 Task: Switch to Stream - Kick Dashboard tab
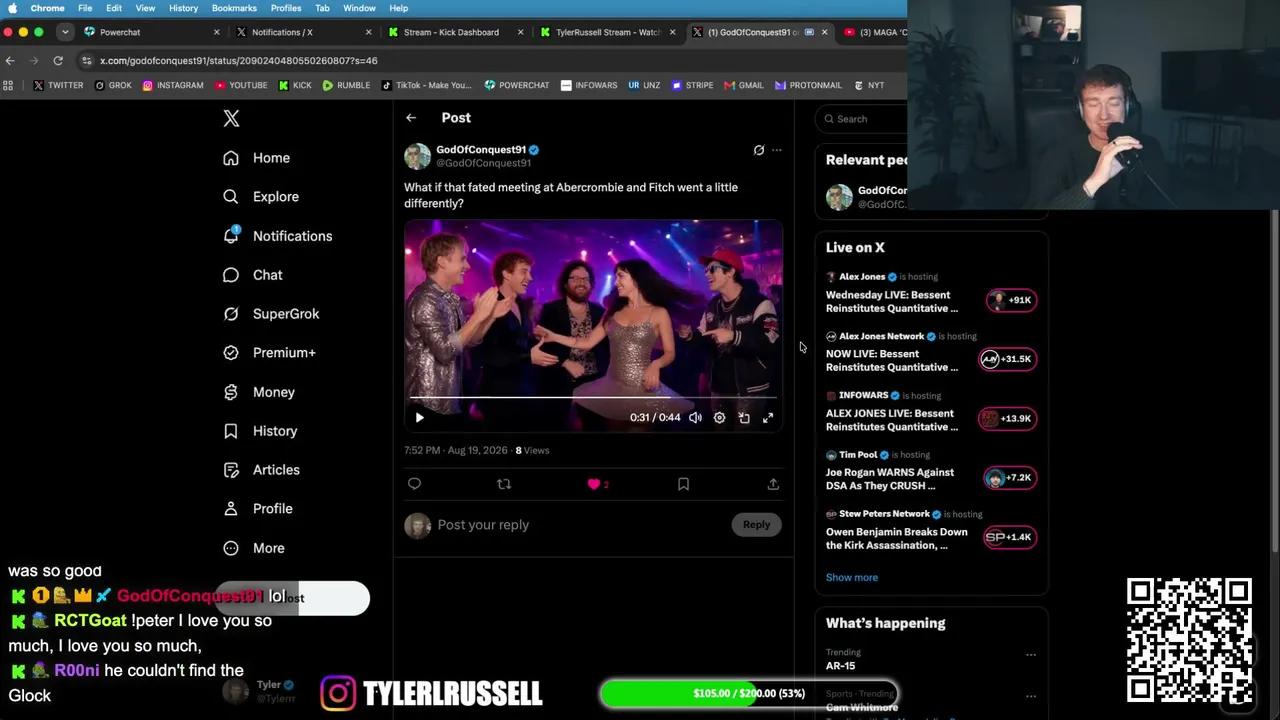[x=456, y=32]
